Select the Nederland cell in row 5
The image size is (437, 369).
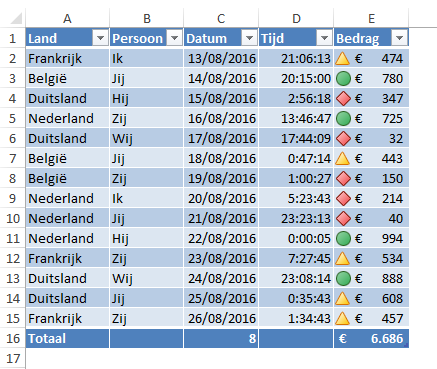(x=67, y=119)
